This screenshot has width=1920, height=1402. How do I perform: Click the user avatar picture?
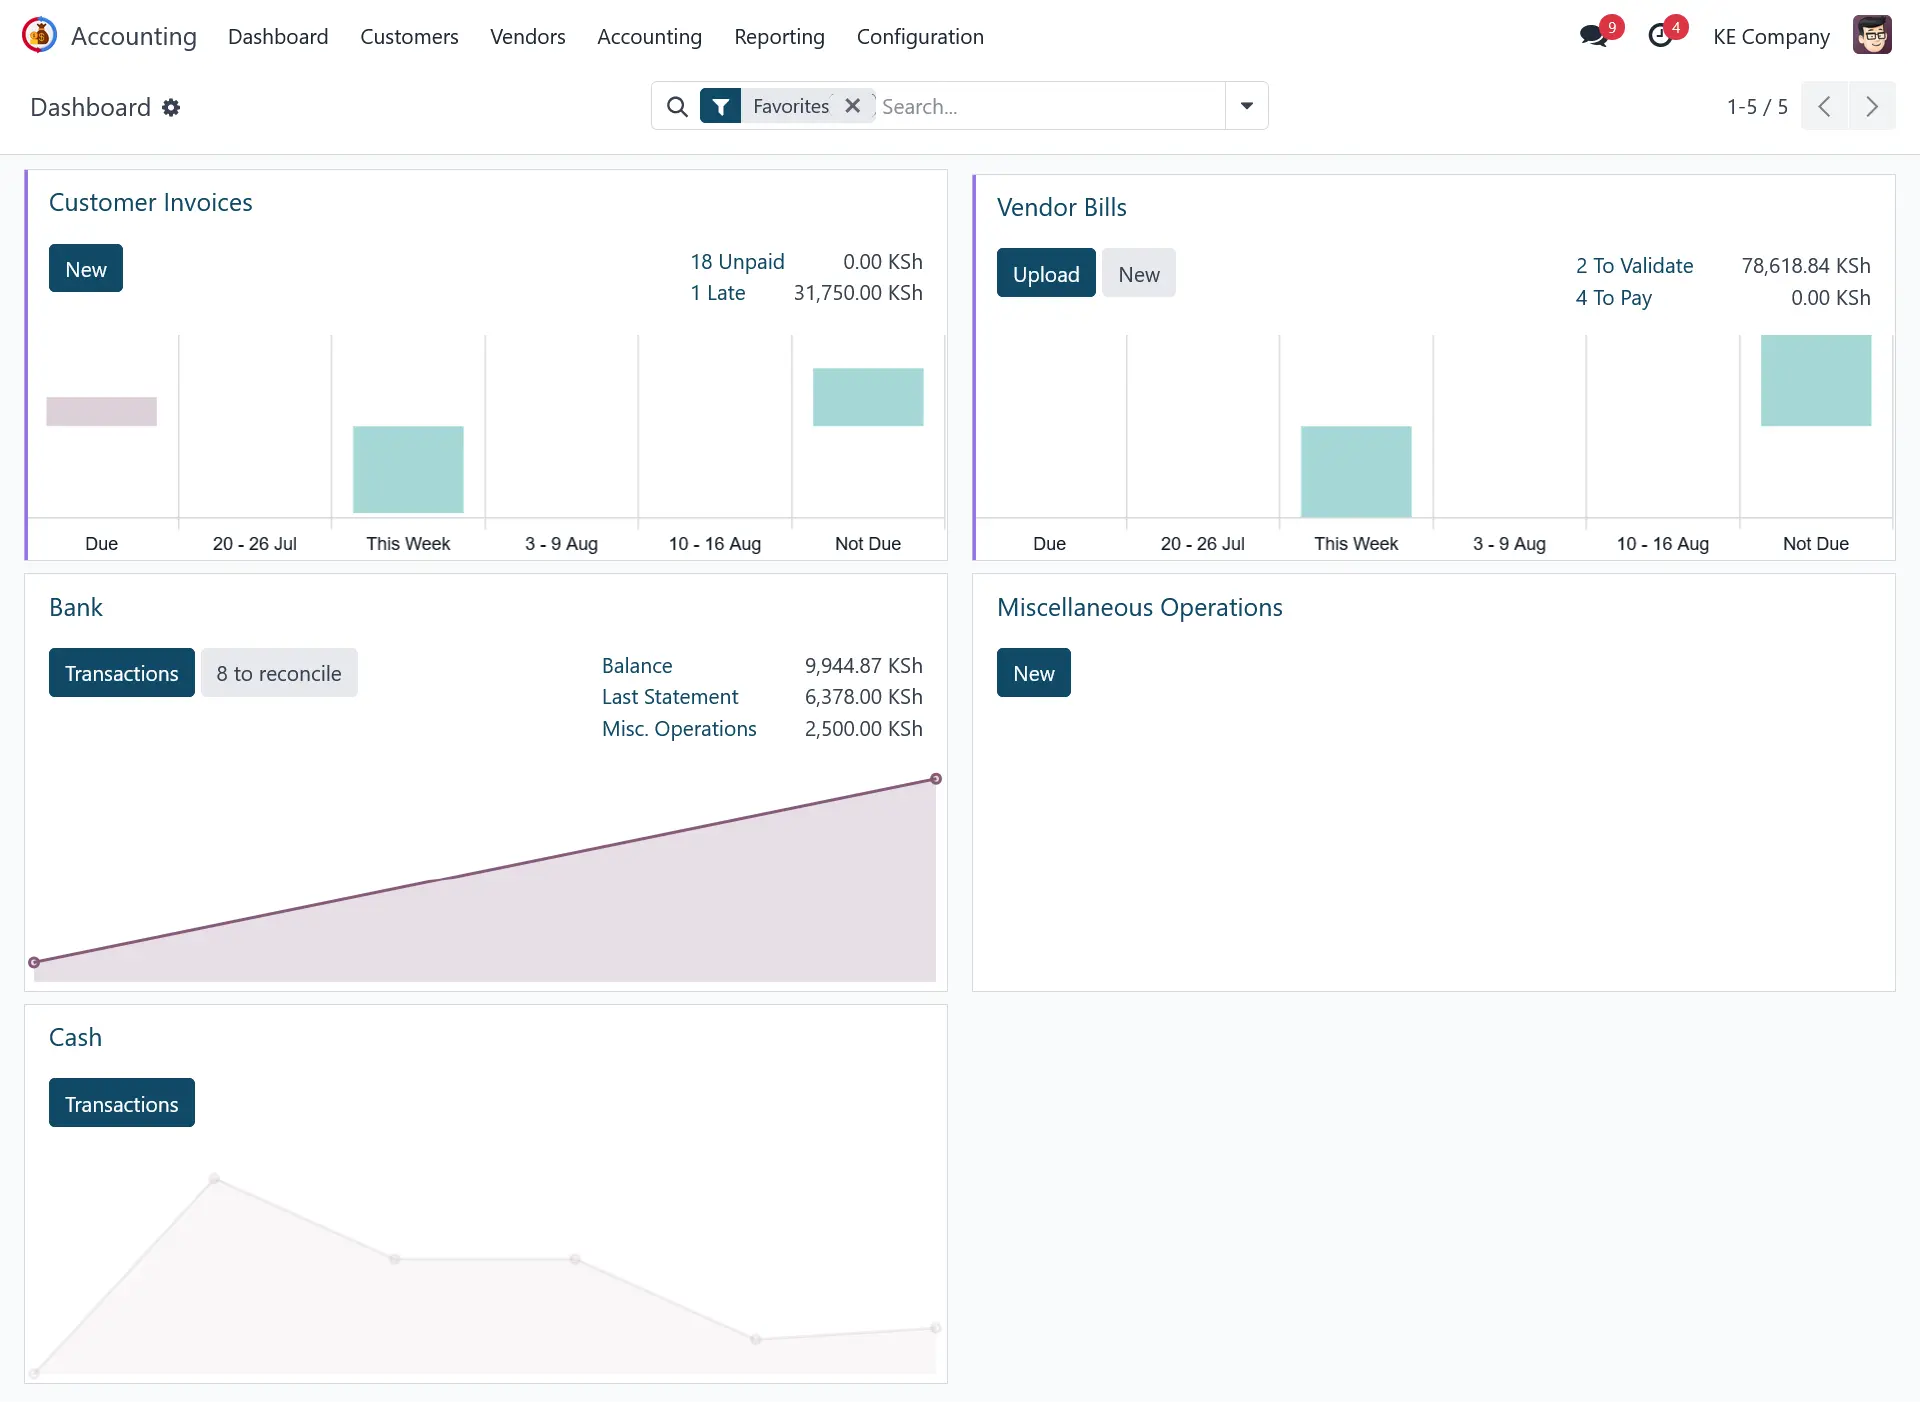click(1872, 36)
